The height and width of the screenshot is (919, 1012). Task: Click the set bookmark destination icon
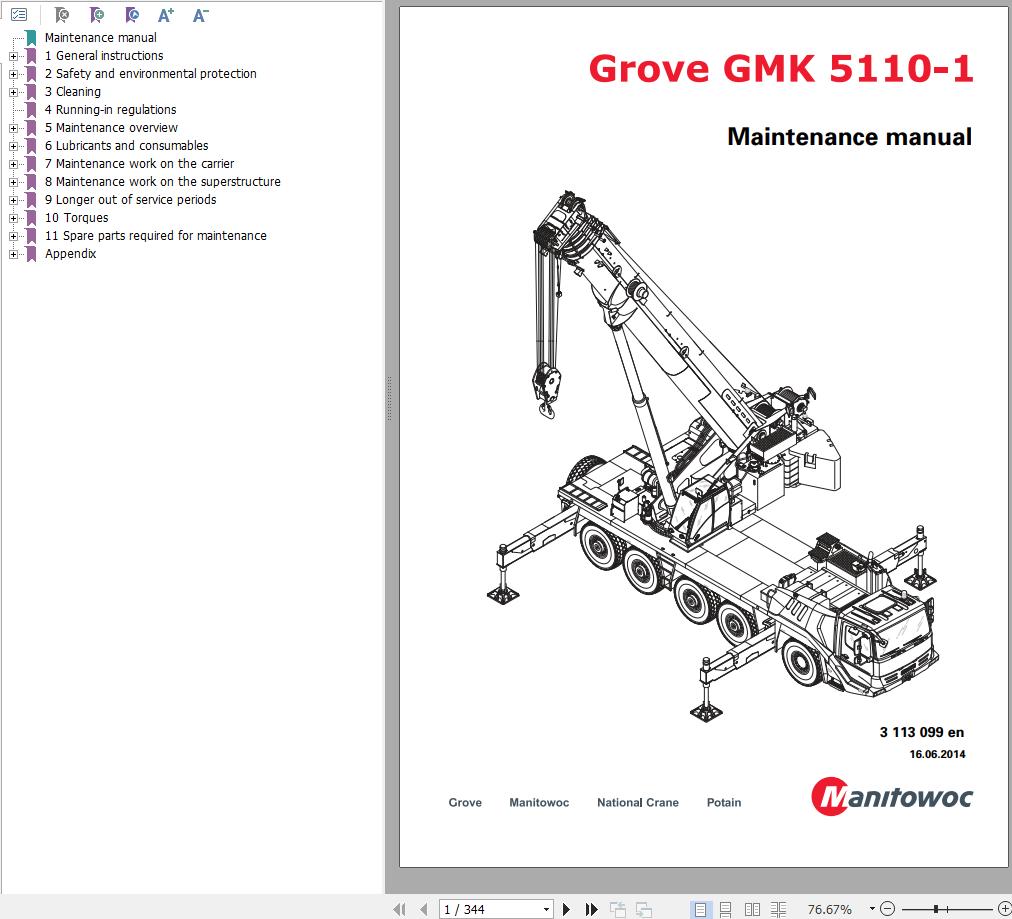[x=132, y=14]
